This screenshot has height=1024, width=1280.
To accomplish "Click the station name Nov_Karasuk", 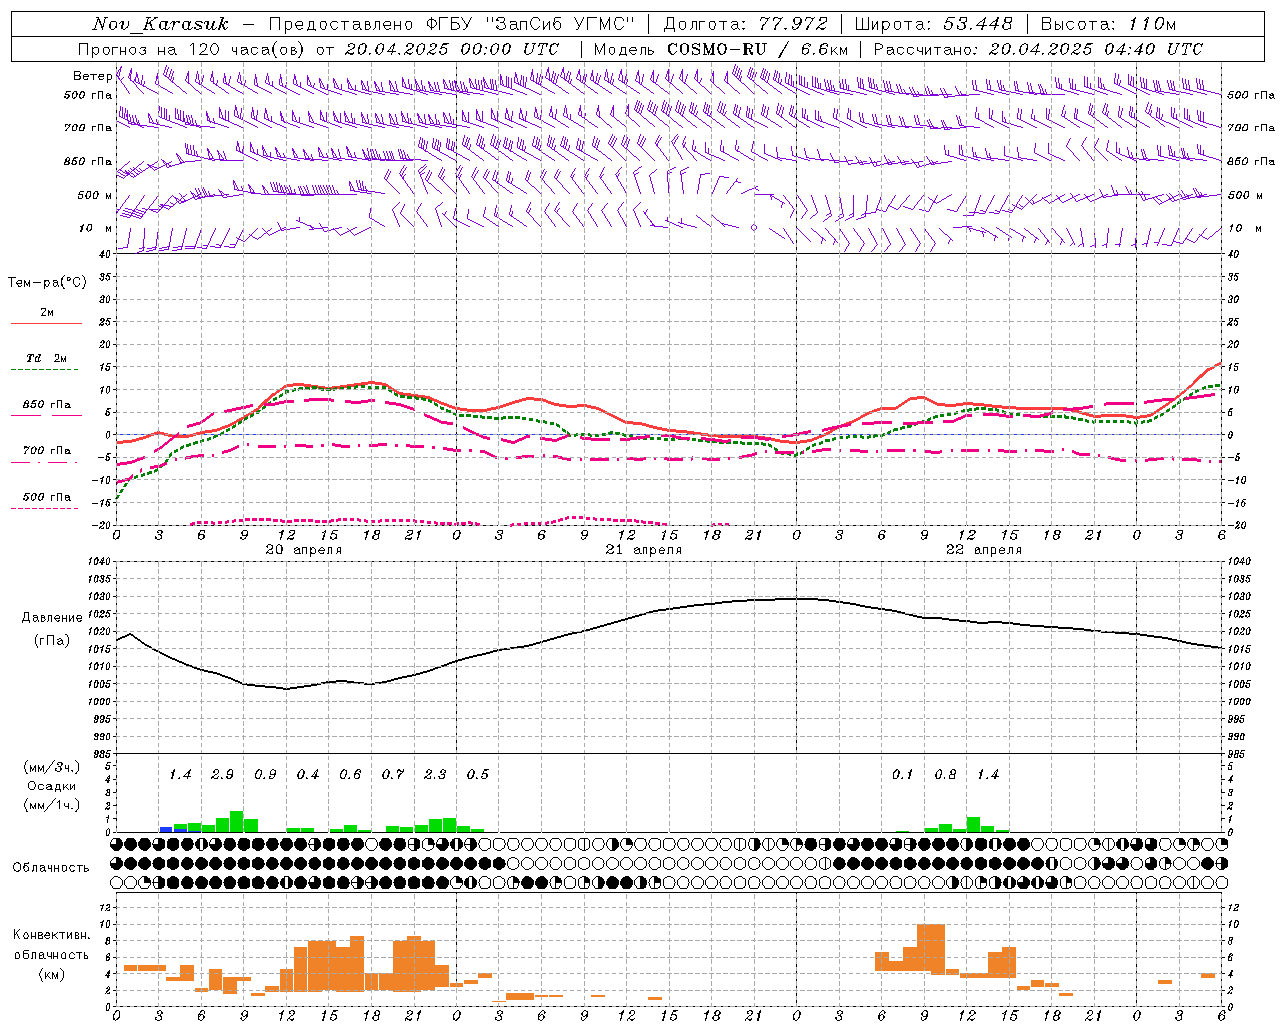I will click(160, 24).
